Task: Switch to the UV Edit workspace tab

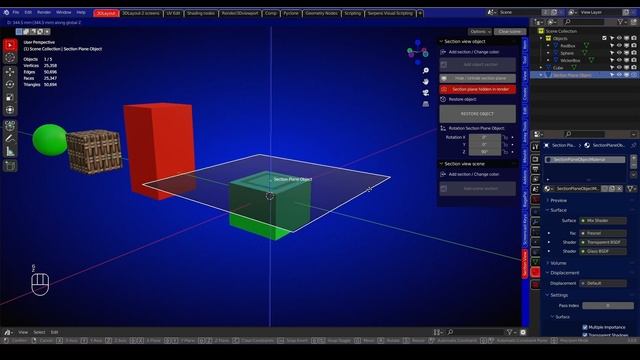Action: click(173, 13)
